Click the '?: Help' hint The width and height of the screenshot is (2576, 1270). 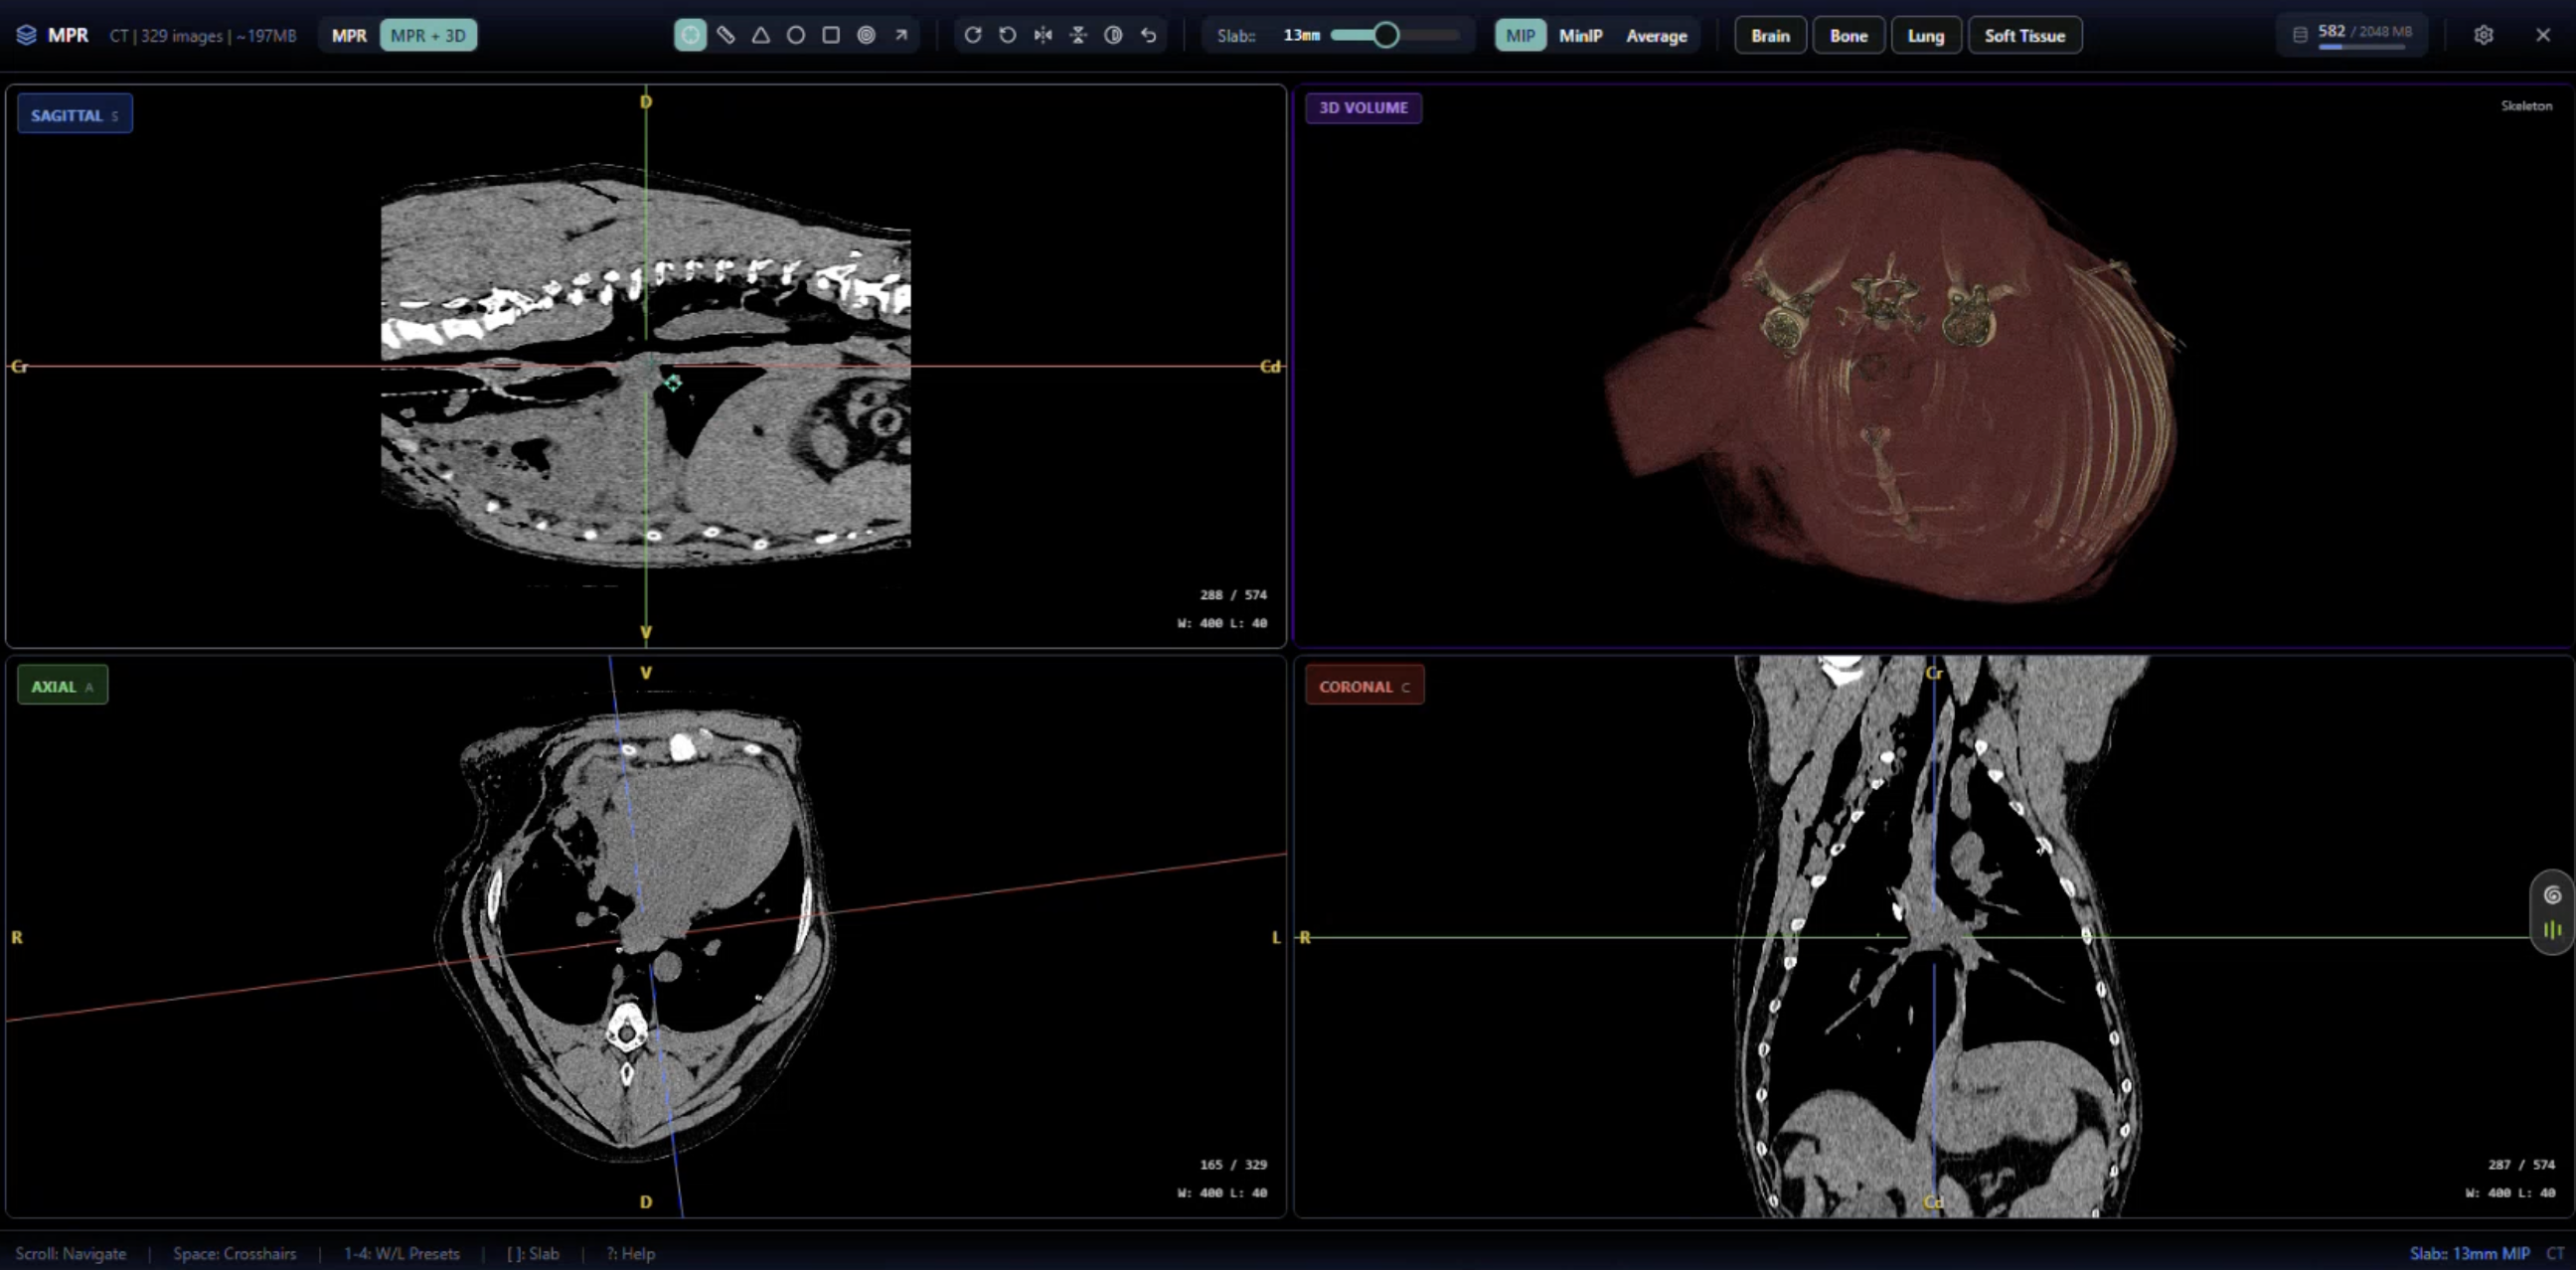[630, 1253]
